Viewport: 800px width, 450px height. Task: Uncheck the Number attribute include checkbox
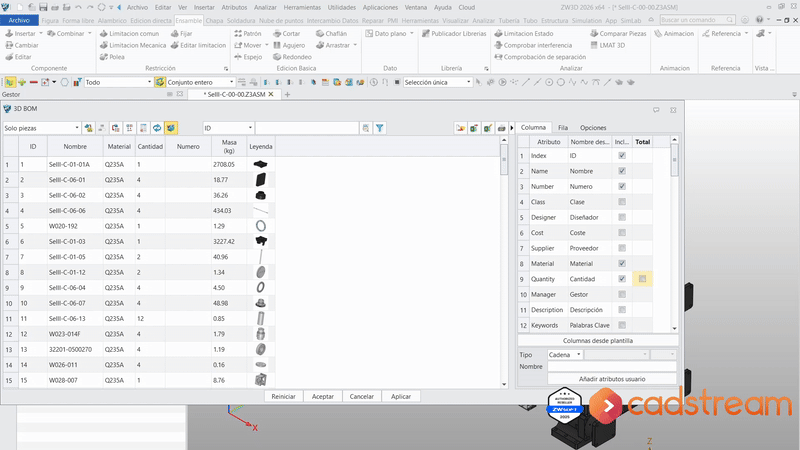pos(622,186)
